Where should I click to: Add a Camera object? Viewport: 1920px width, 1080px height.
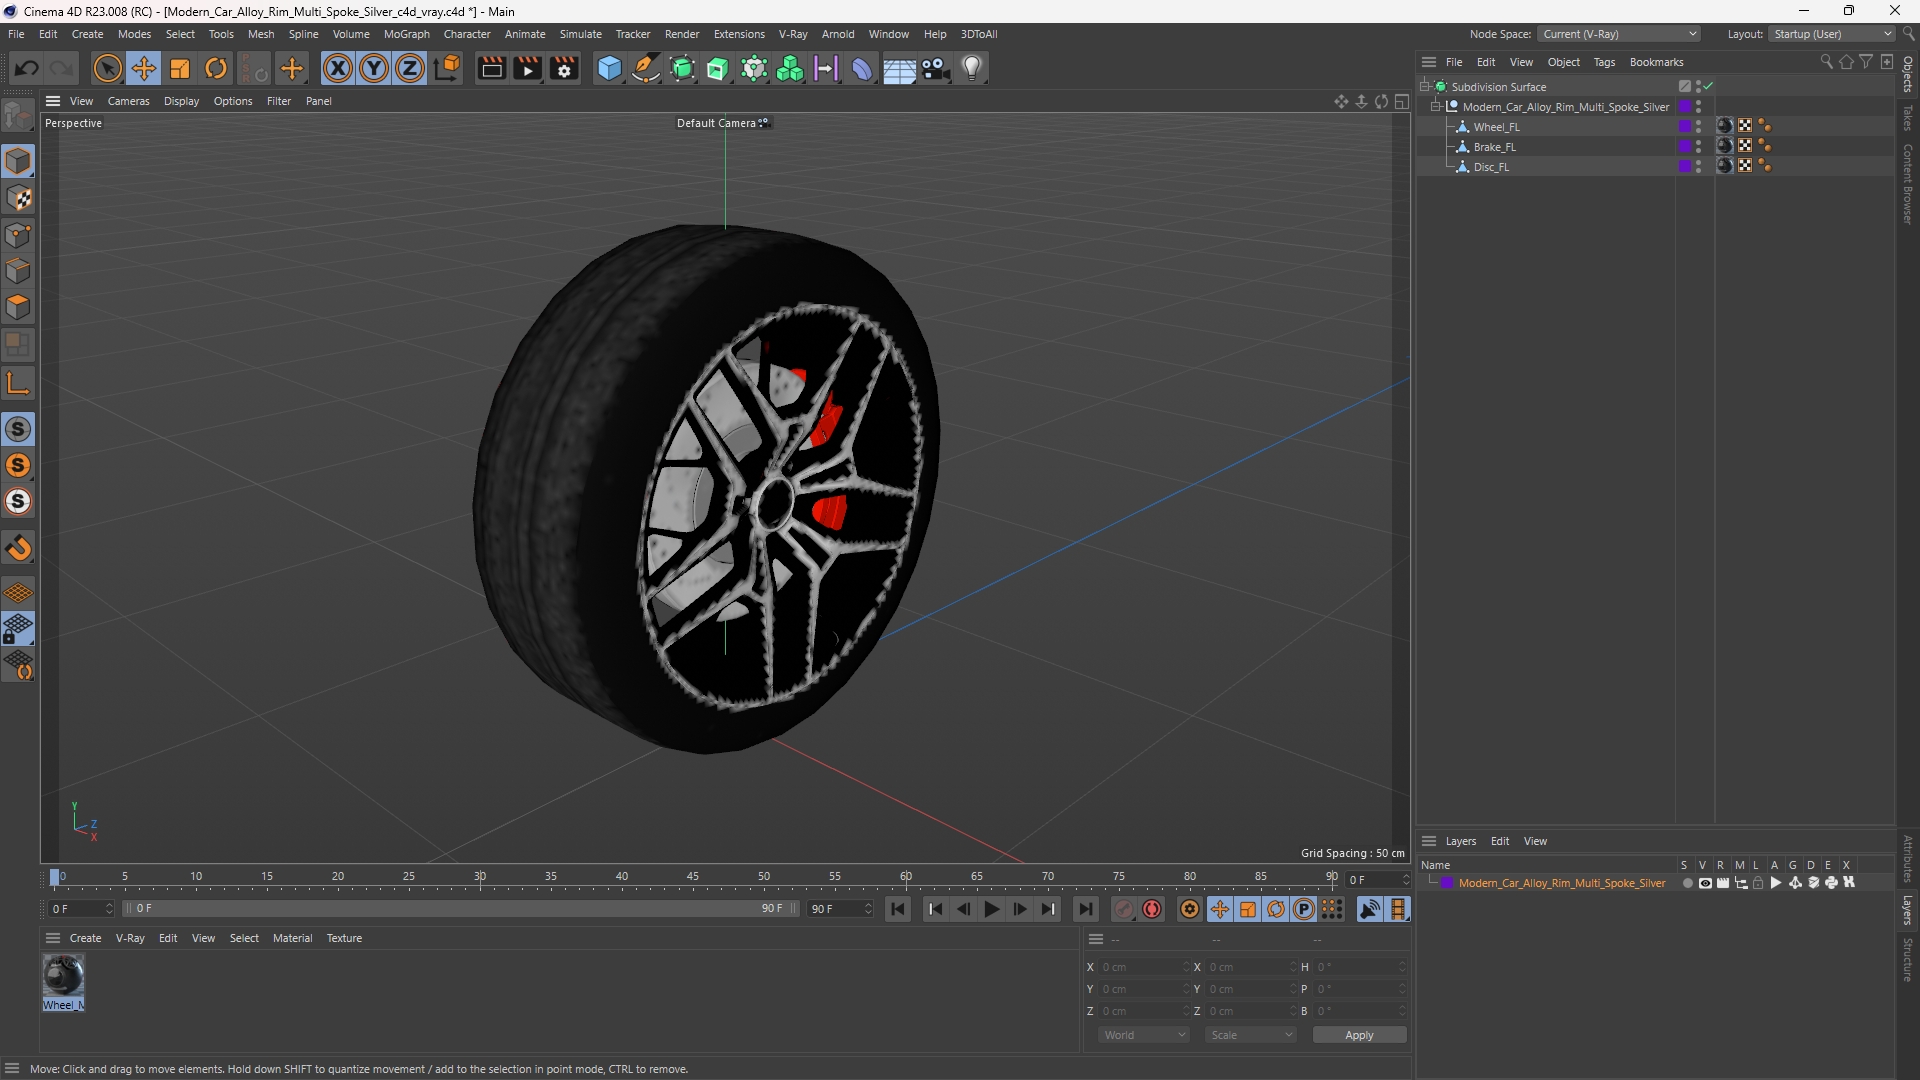point(935,68)
